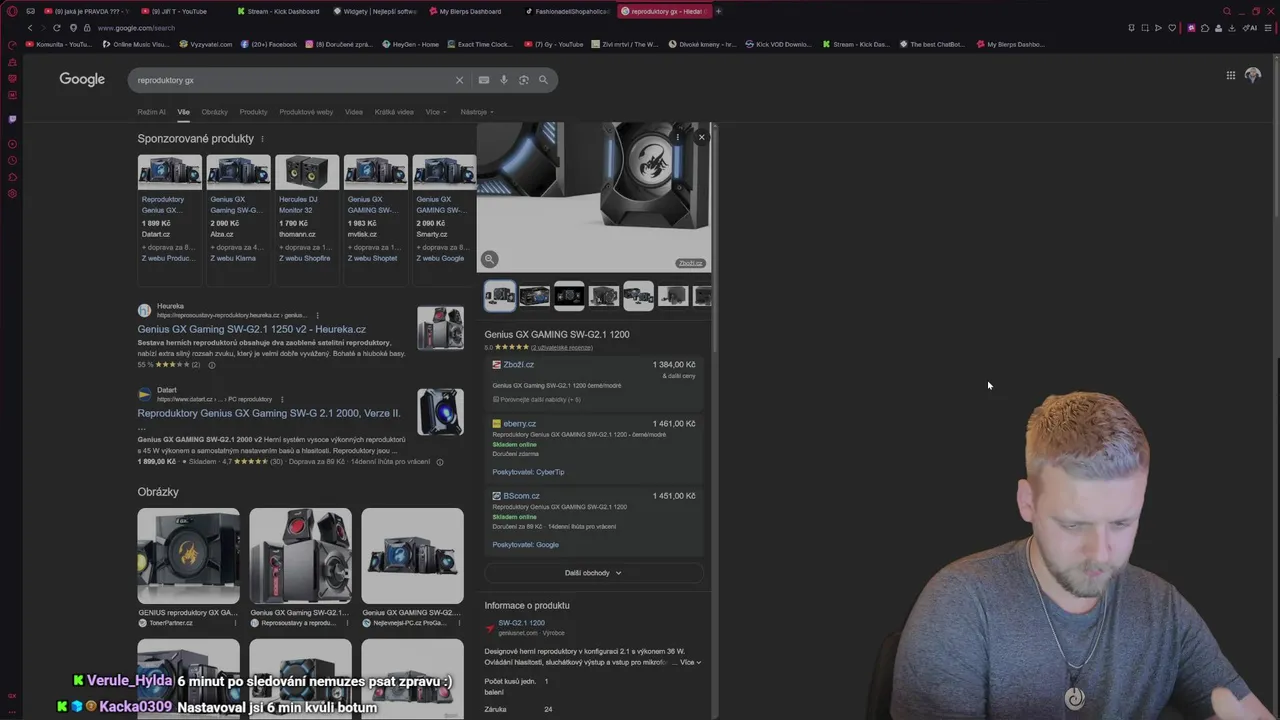This screenshot has height=720, width=1280.
Task: Expand Další obchody list
Action: [x=593, y=573]
